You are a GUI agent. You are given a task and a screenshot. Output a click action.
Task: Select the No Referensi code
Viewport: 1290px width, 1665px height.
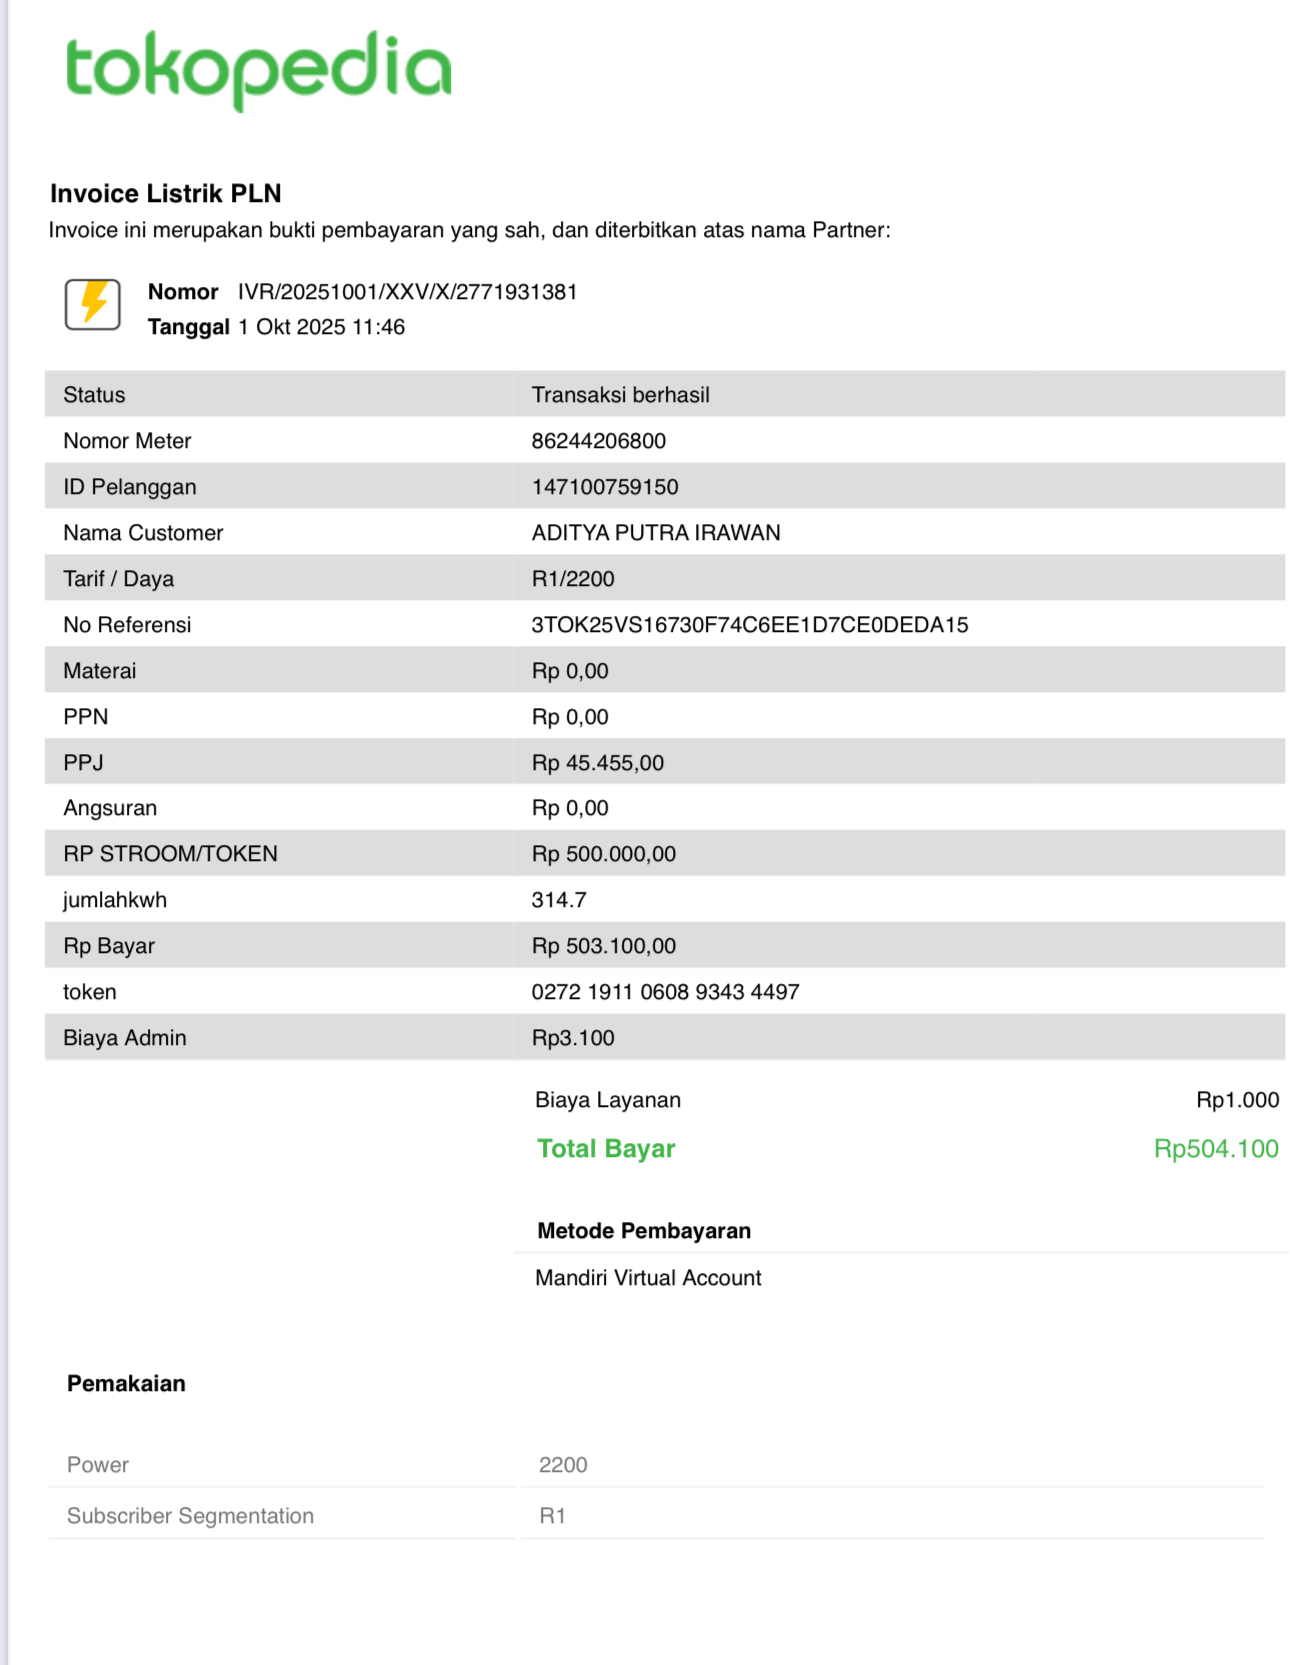pyautogui.click(x=749, y=625)
